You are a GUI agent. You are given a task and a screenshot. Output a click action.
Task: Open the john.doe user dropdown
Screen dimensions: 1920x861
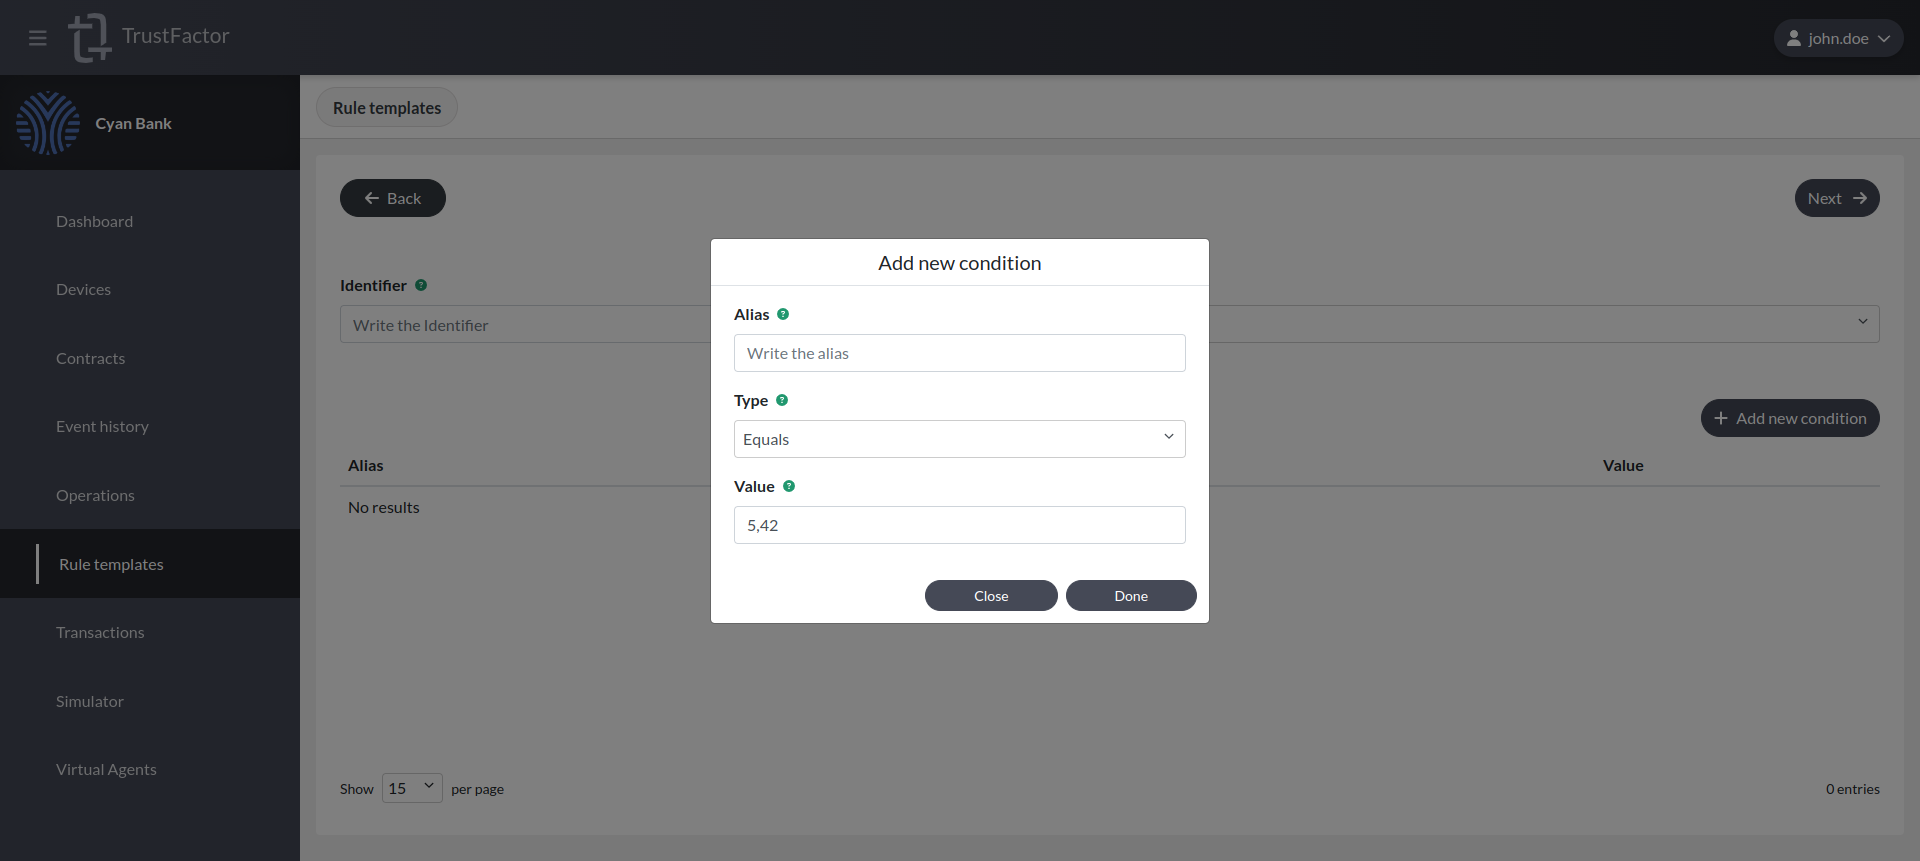click(1838, 38)
